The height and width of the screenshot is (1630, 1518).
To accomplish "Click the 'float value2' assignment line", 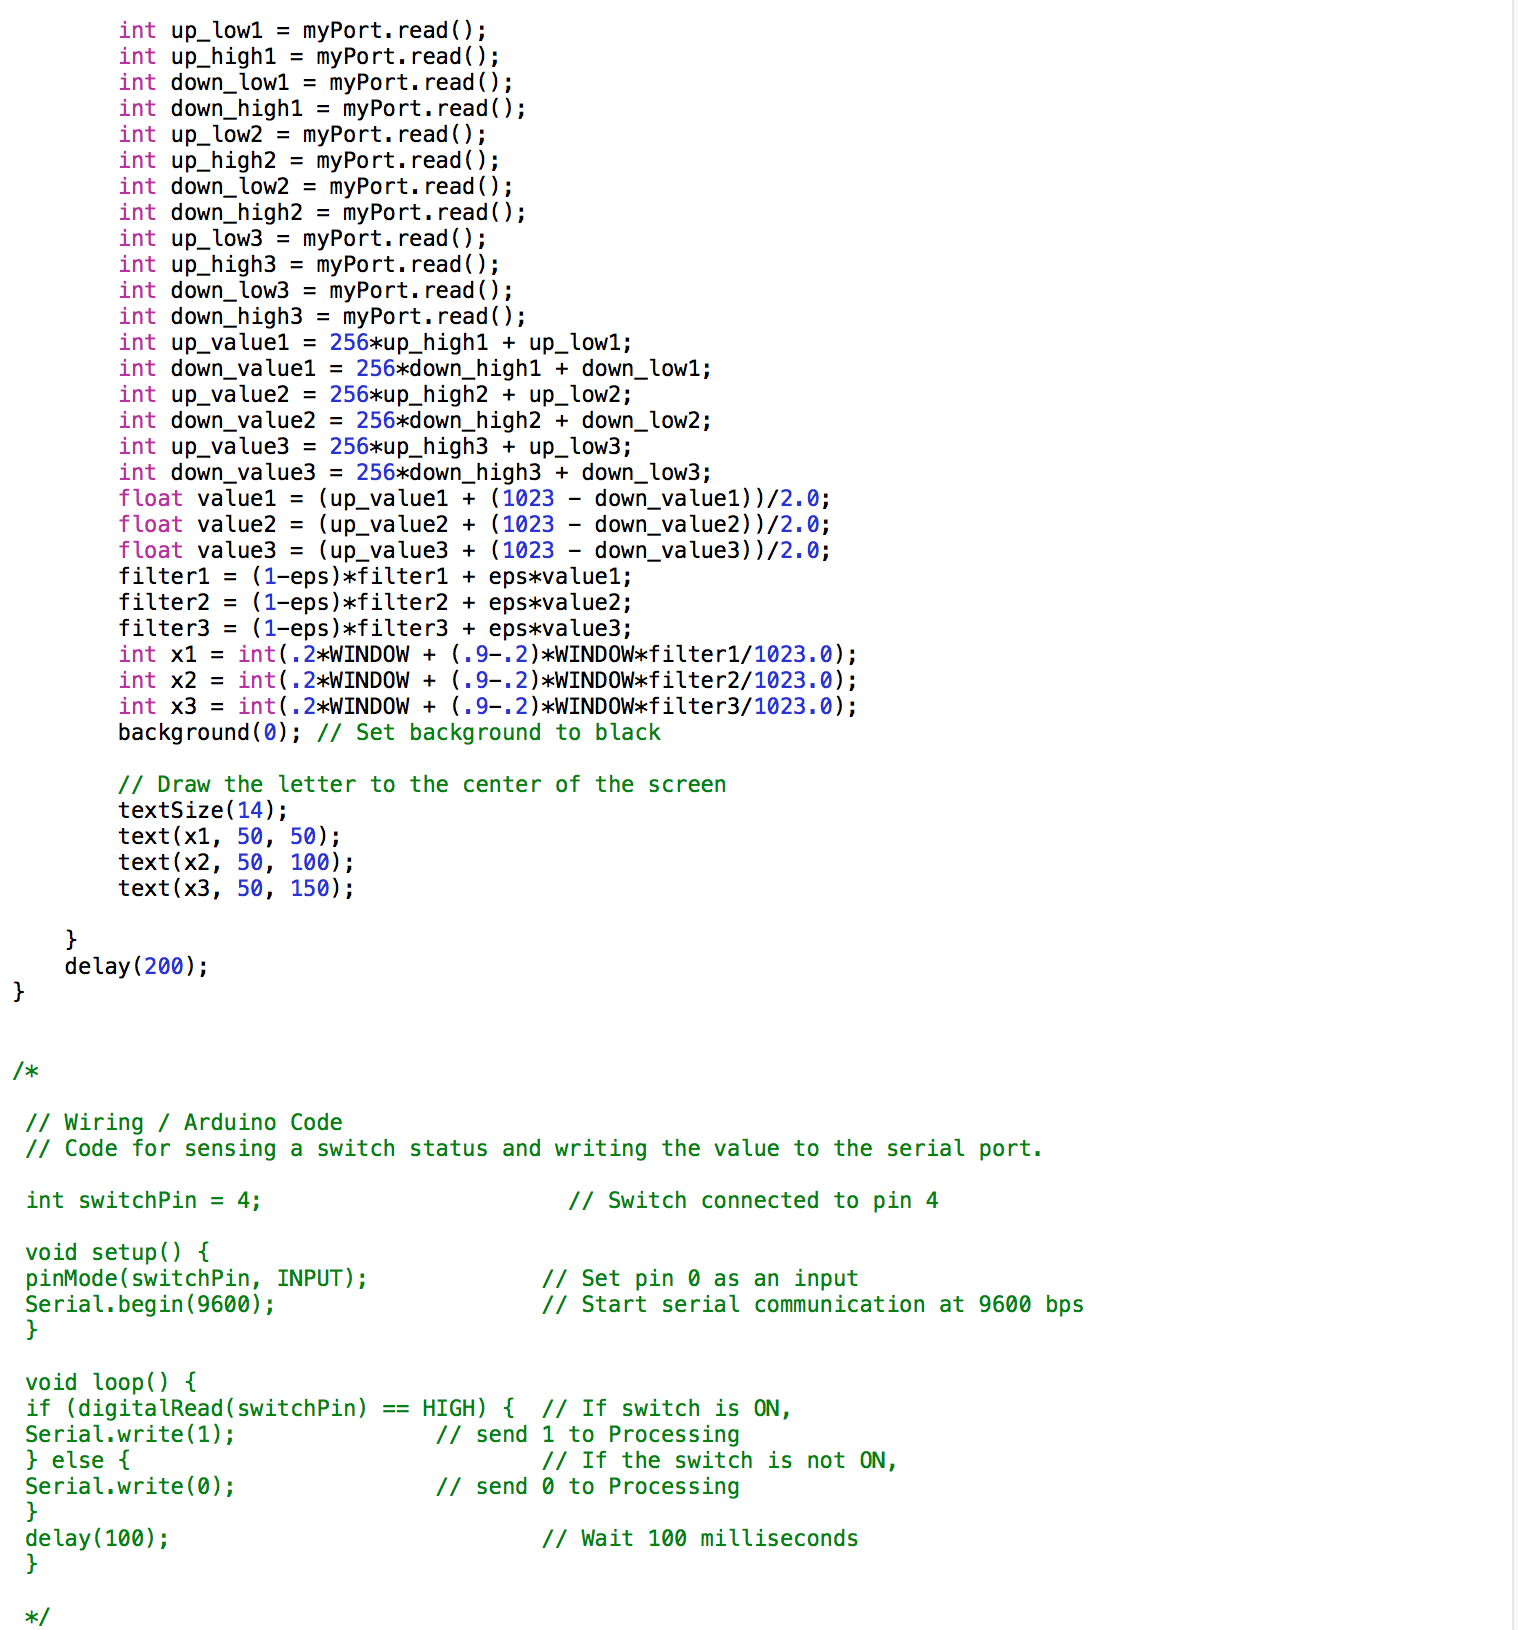I will click(x=474, y=525).
